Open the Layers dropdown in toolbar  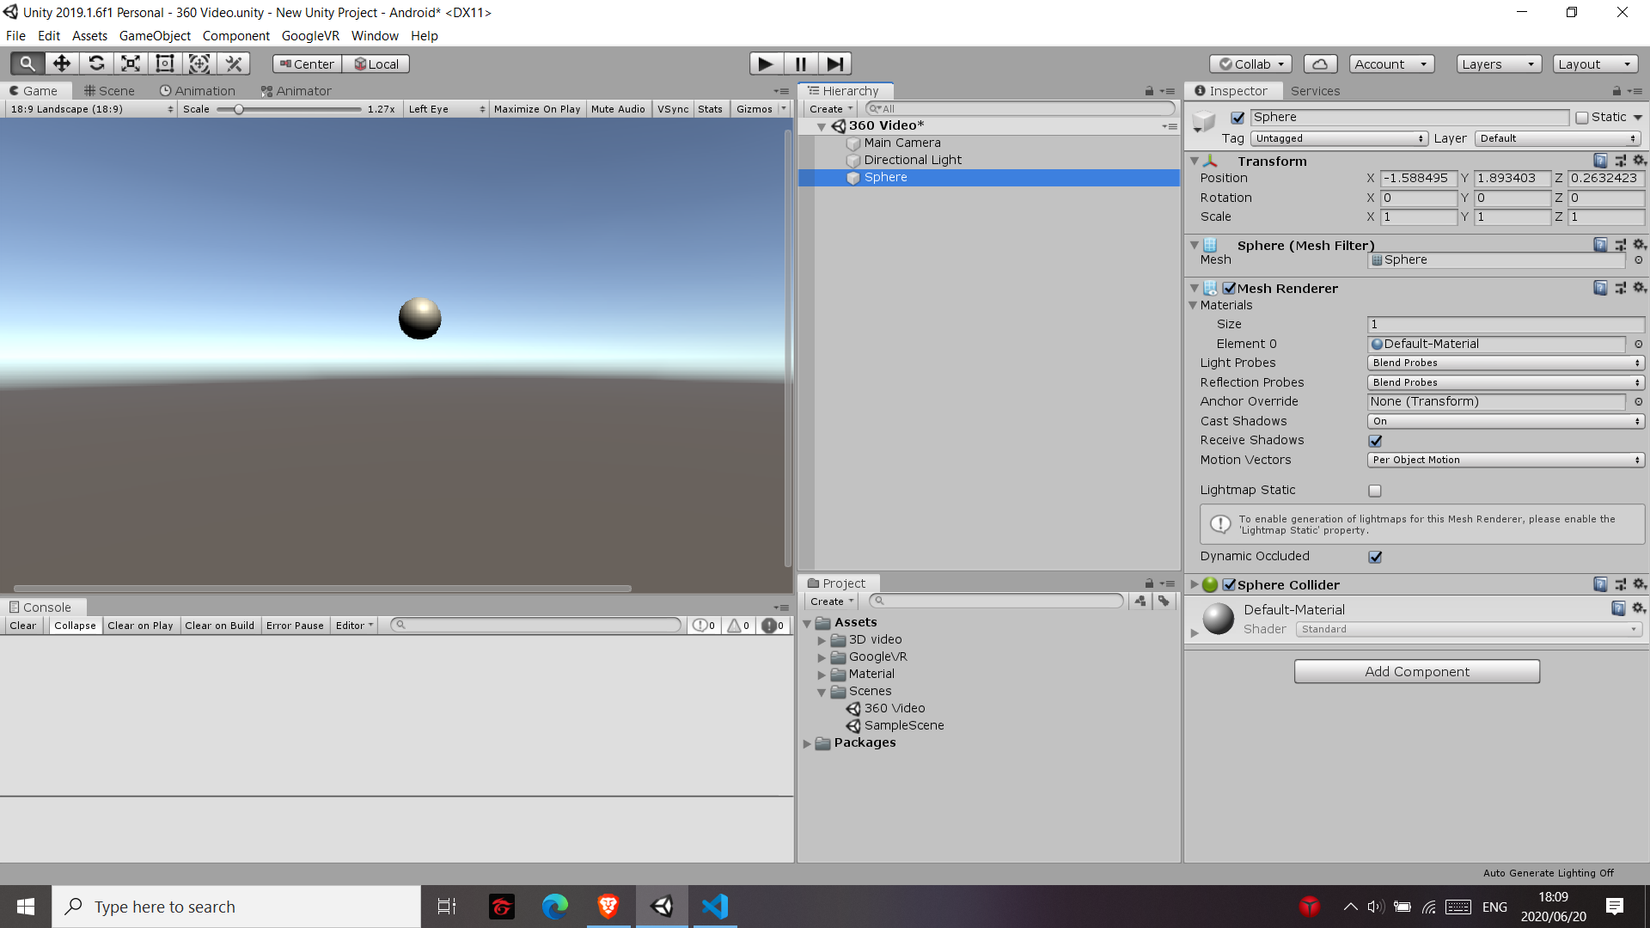tap(1497, 64)
